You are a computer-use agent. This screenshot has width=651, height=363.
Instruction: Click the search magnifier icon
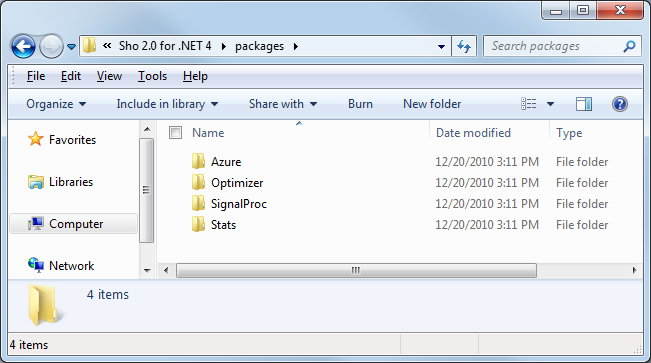[629, 46]
